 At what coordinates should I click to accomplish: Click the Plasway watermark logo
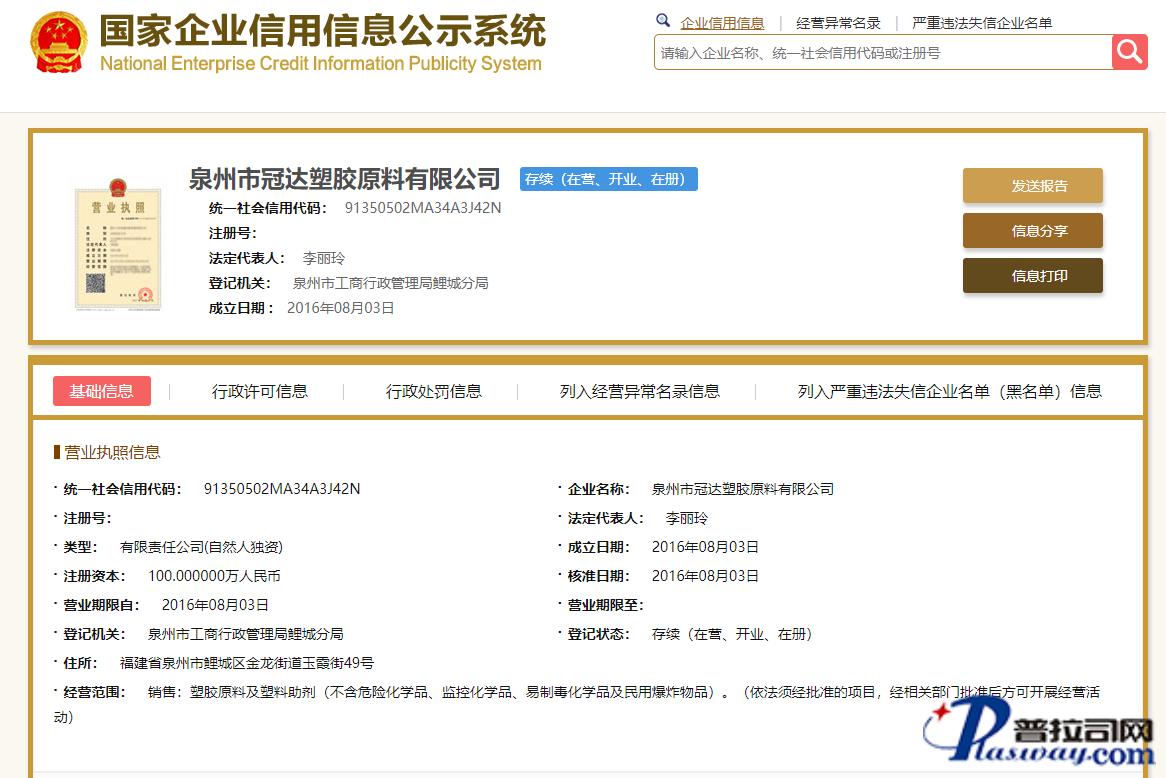click(x=1042, y=737)
